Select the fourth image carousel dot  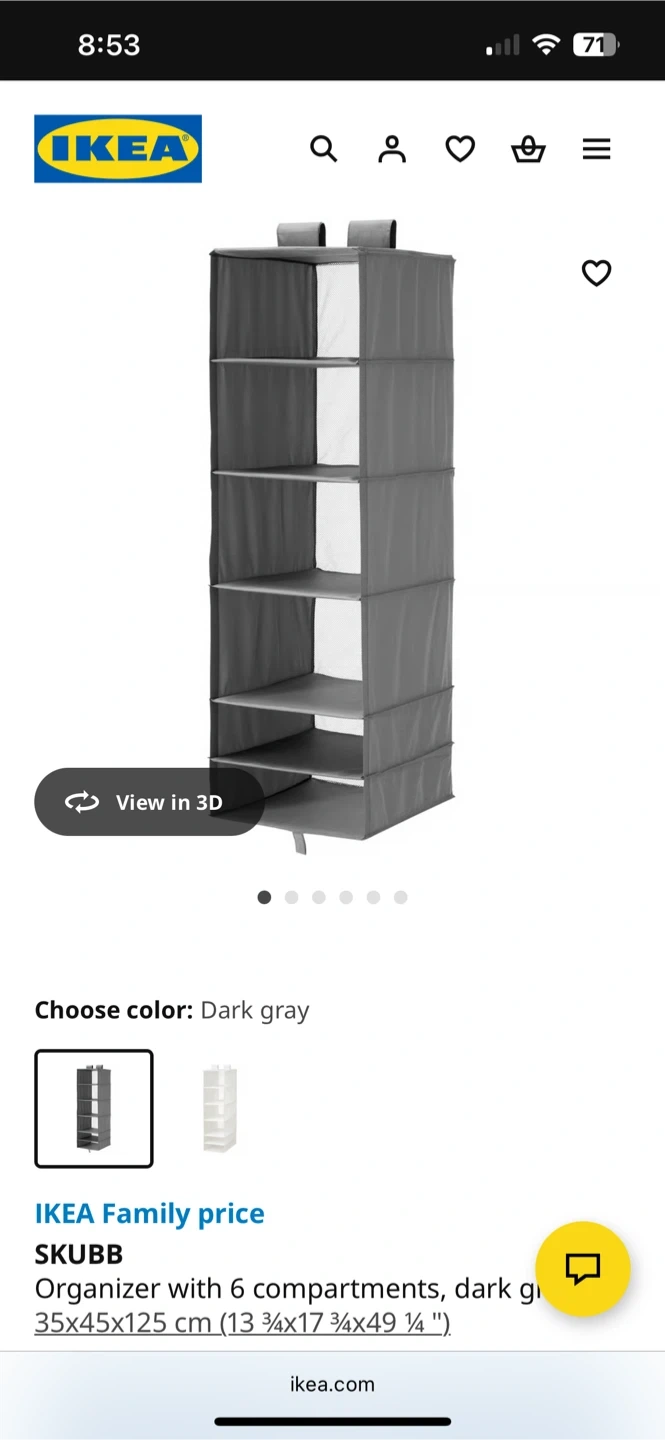(346, 897)
